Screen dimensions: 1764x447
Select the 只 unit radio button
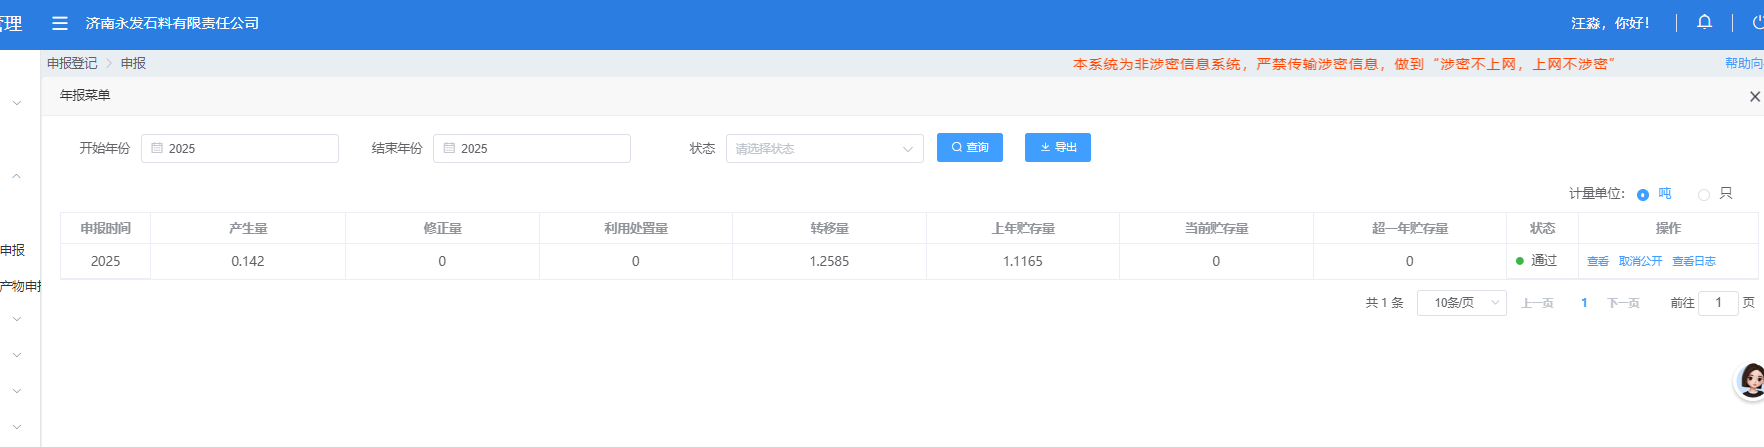(x=1704, y=195)
